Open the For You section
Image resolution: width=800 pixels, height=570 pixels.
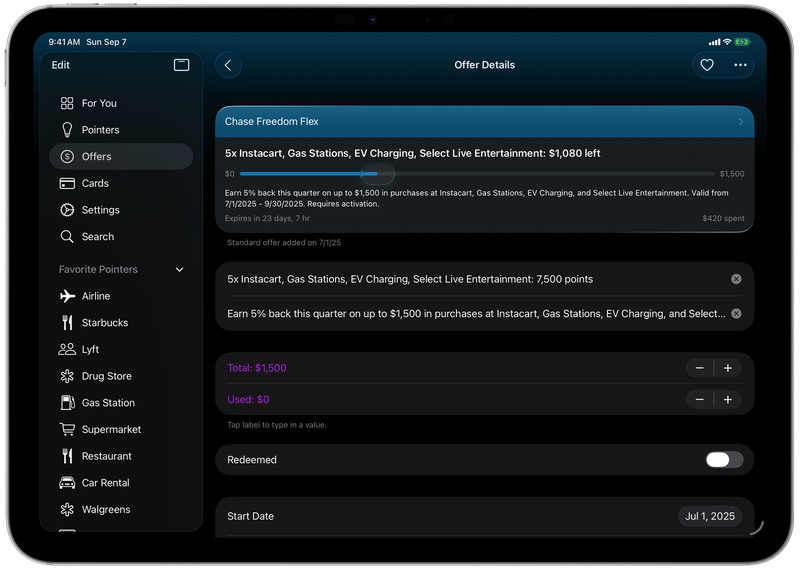coord(121,103)
